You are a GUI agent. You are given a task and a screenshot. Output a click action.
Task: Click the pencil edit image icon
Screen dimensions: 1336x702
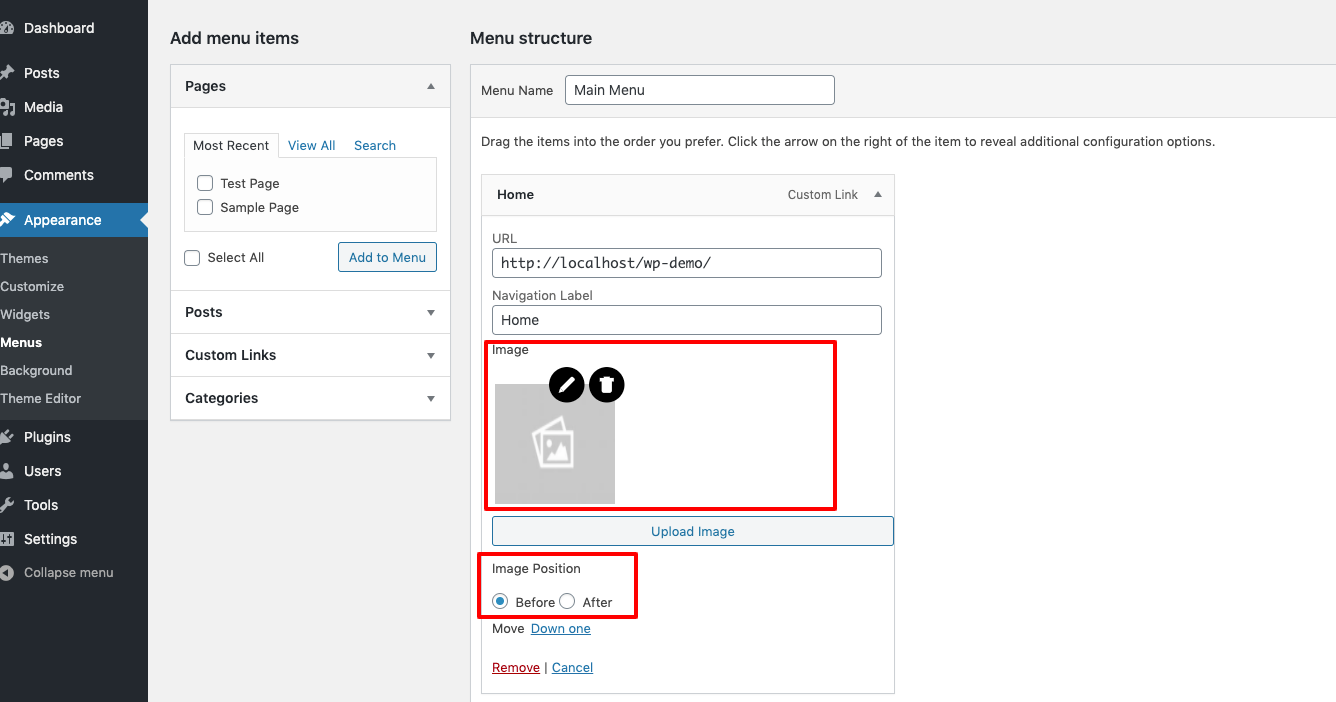coord(566,384)
